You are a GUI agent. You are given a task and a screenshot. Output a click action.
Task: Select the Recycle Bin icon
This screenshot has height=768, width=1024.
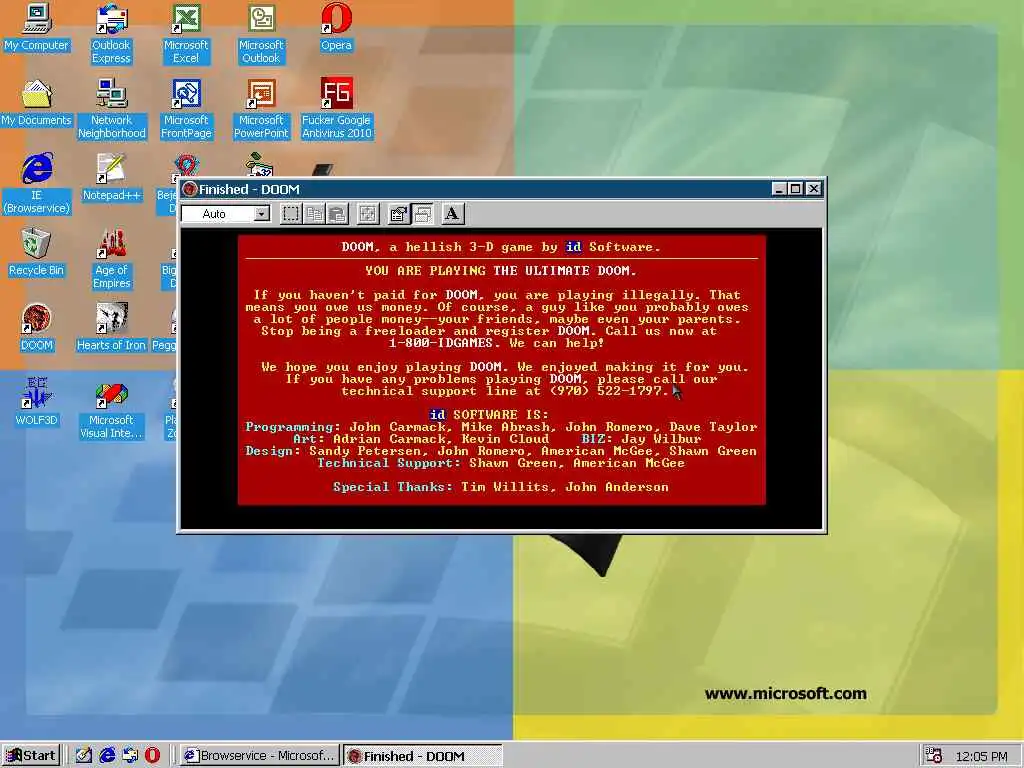[36, 252]
